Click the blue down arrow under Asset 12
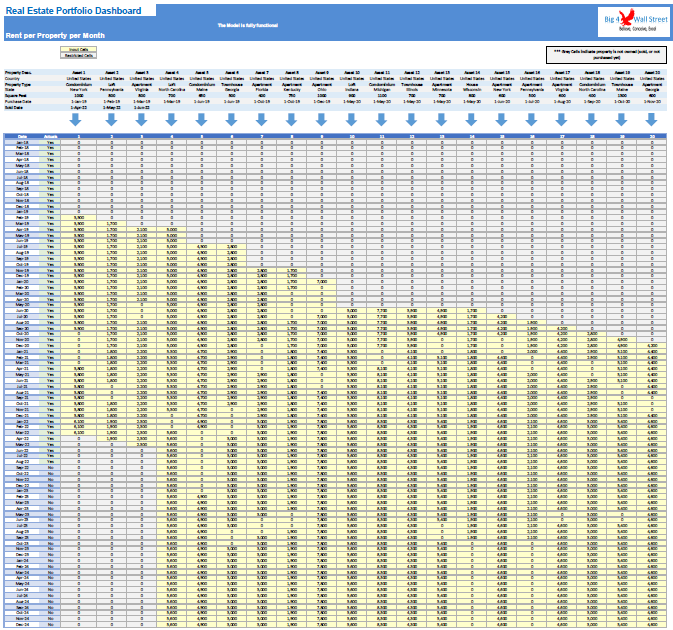The image size is (673, 630). (411, 120)
